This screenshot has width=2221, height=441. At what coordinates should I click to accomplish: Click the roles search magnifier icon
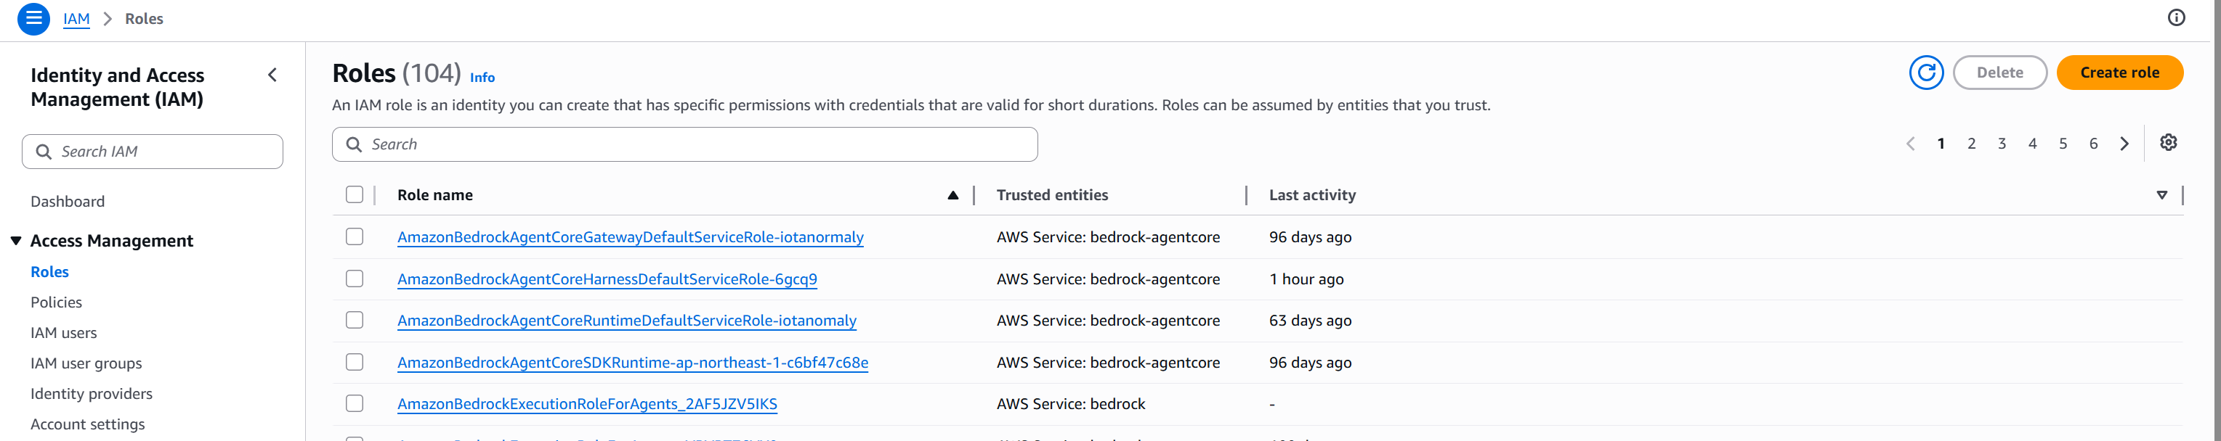click(354, 145)
